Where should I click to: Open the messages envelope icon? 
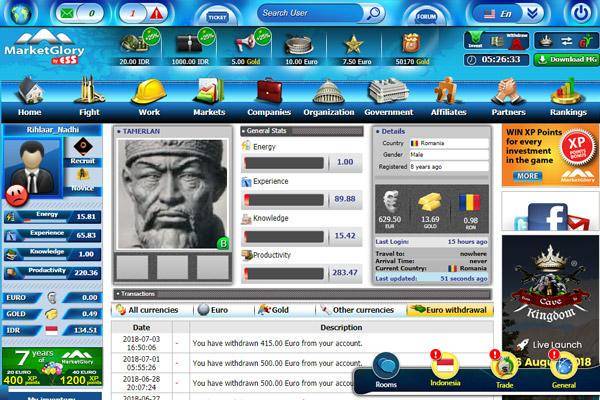click(67, 14)
